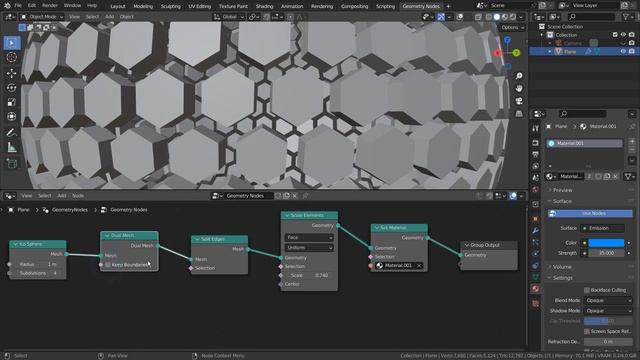Open the node editor Add menu
The width and height of the screenshot is (640, 360).
[62, 196]
